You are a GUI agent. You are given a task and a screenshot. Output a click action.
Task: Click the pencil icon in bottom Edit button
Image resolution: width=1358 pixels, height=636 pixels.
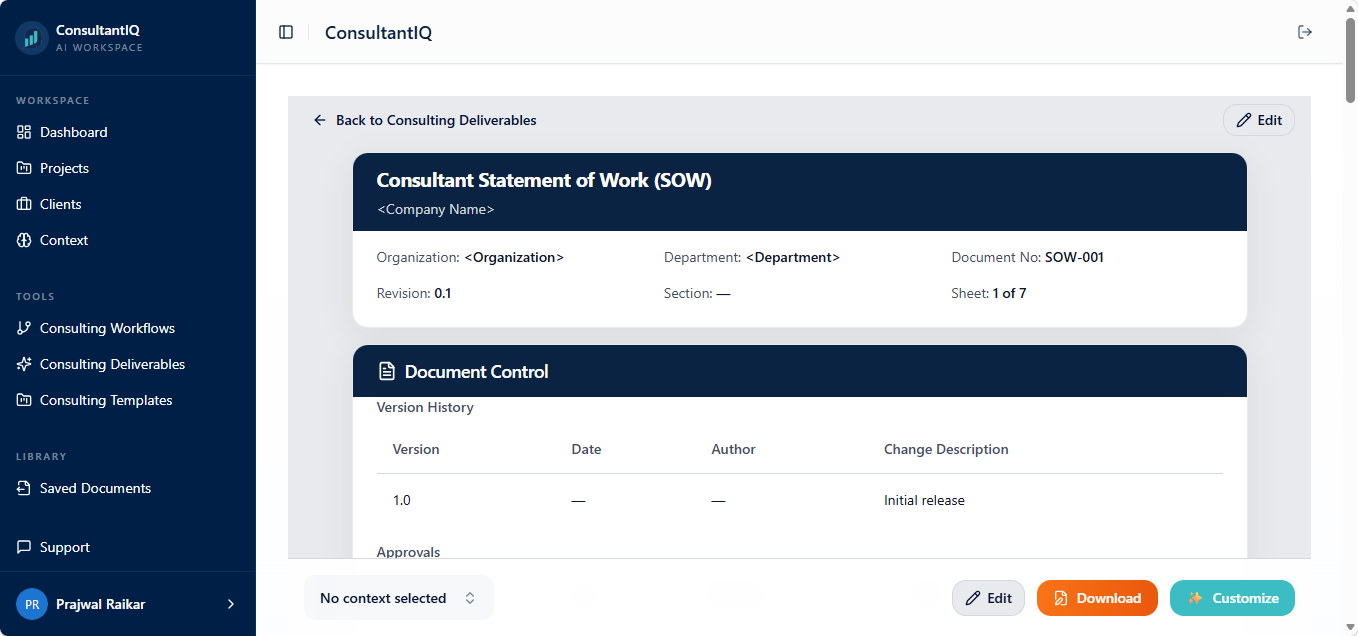coord(973,598)
